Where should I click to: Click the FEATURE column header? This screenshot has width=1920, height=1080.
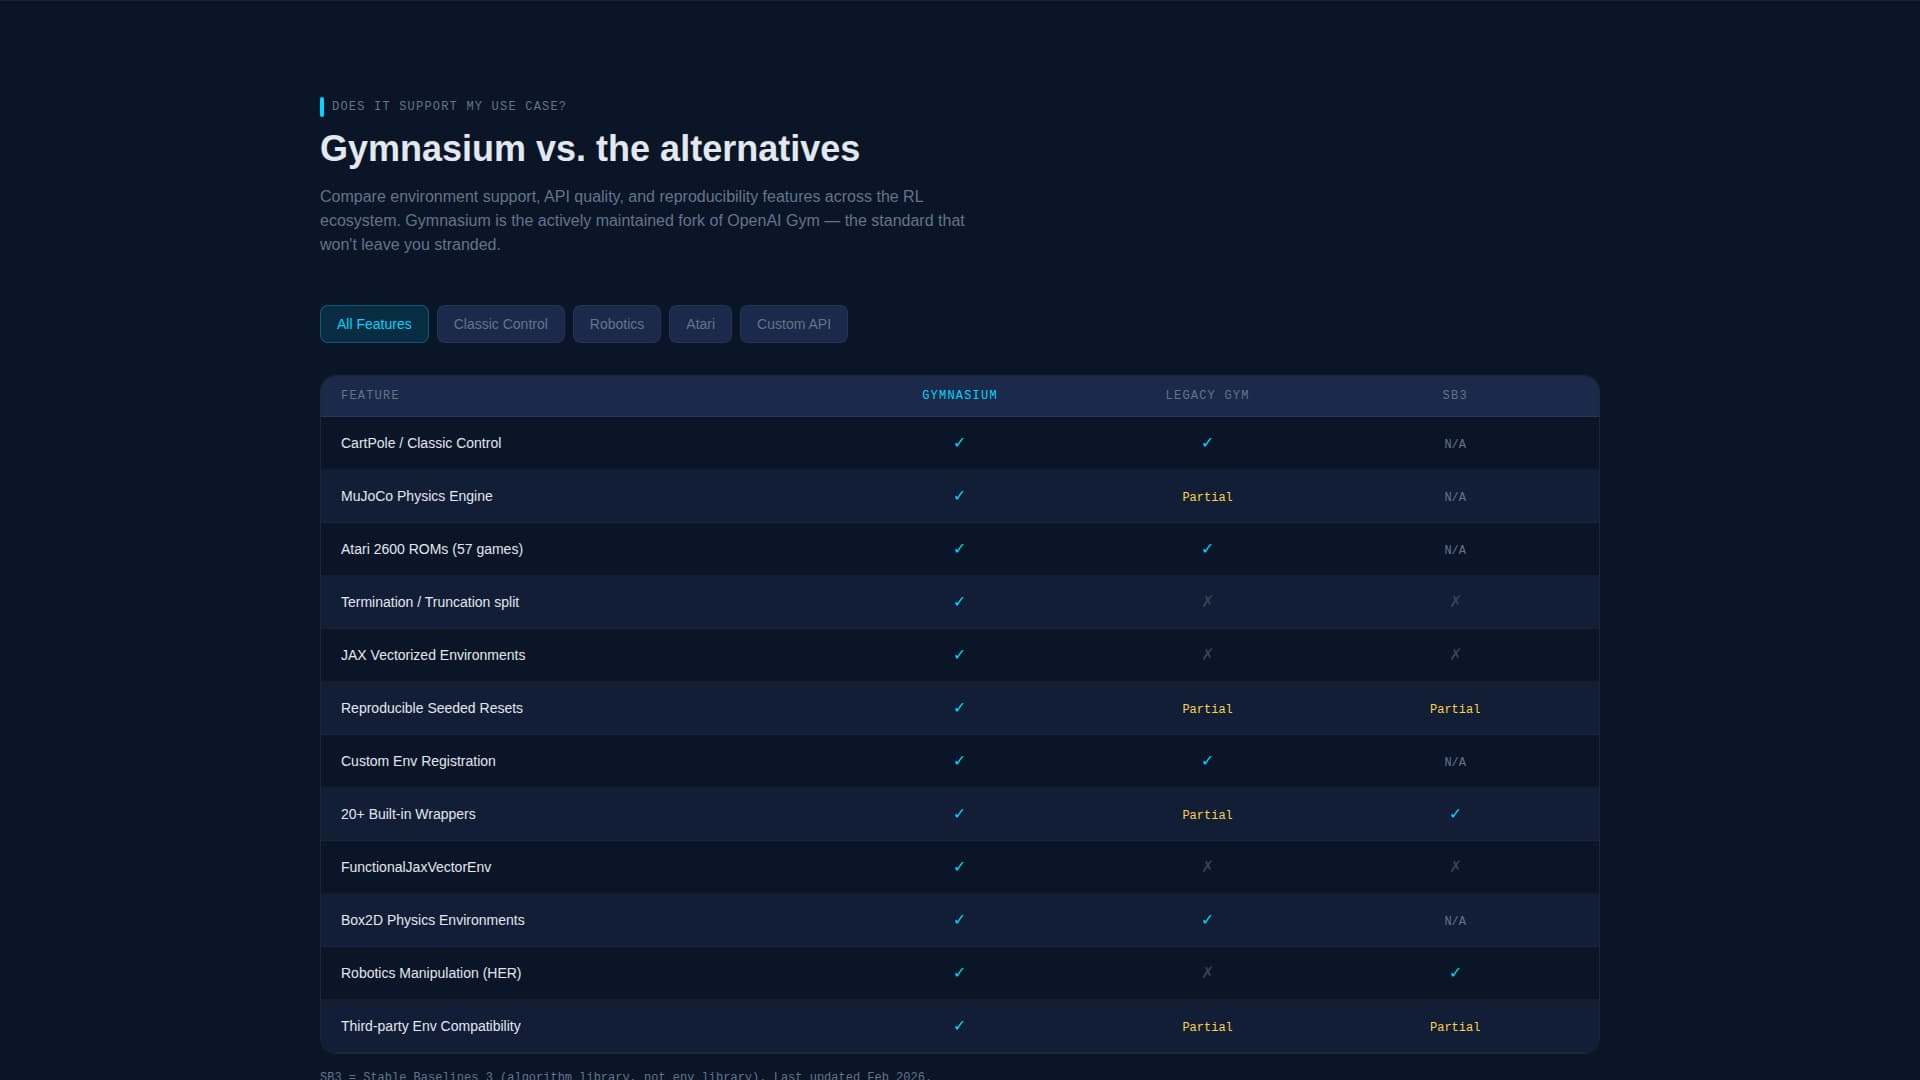pyautogui.click(x=370, y=395)
